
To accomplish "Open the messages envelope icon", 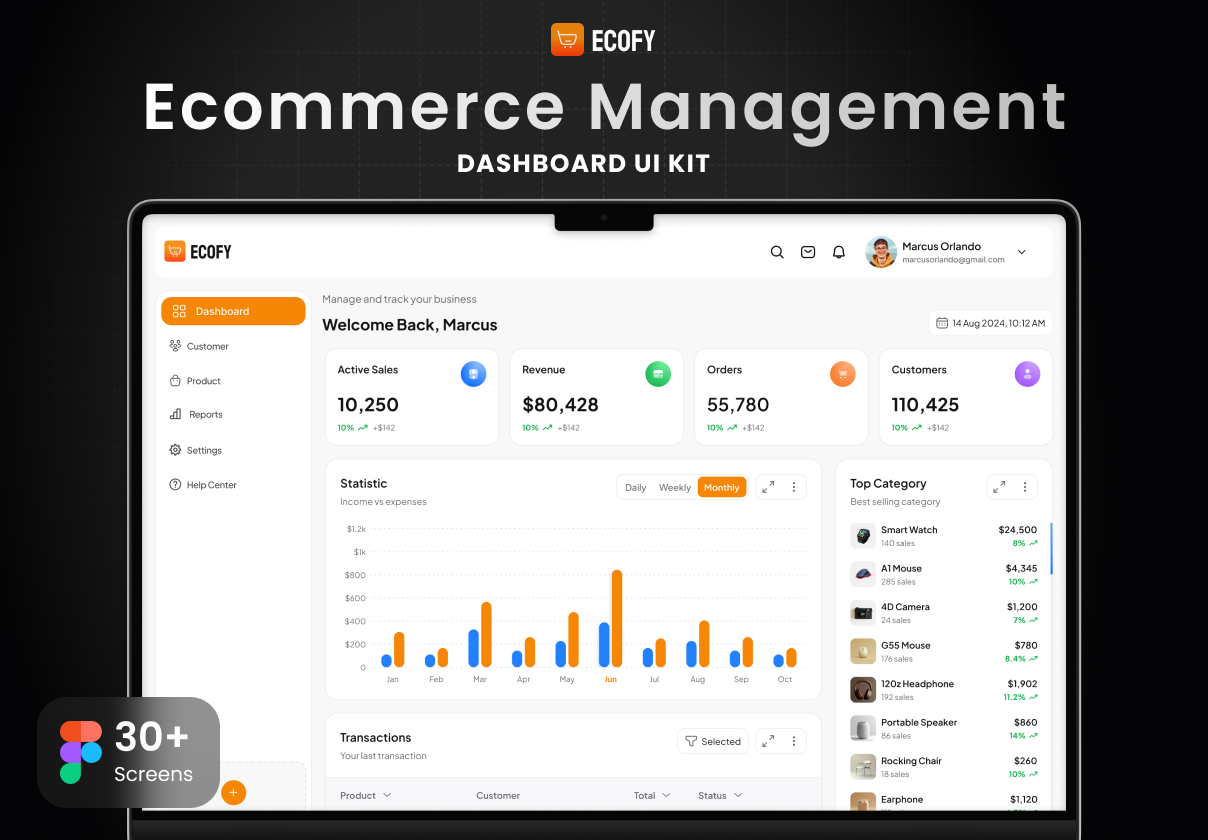I will click(x=808, y=252).
